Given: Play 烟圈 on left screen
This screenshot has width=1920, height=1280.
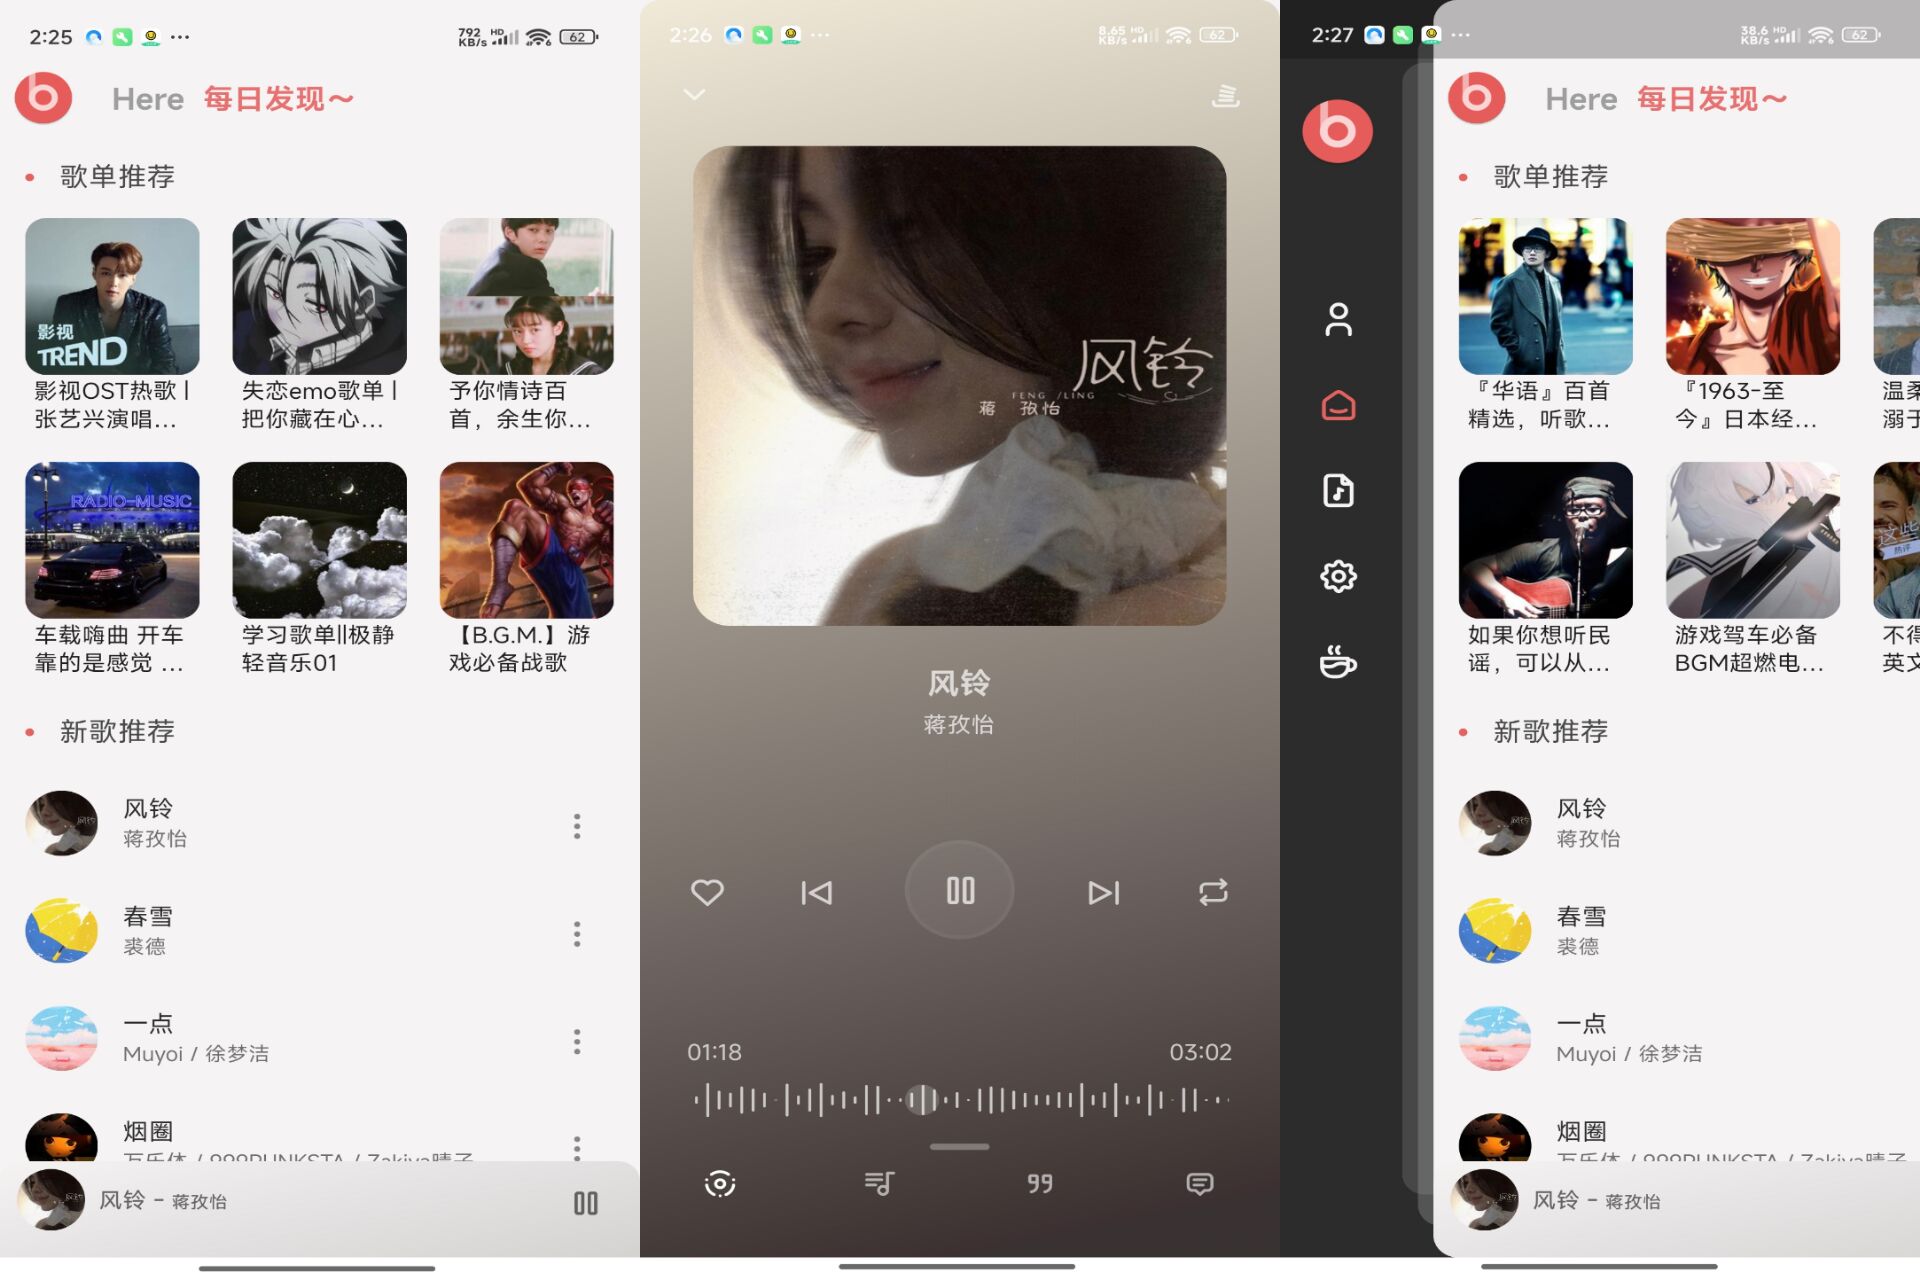Looking at the screenshot, I should pyautogui.click(x=320, y=1135).
